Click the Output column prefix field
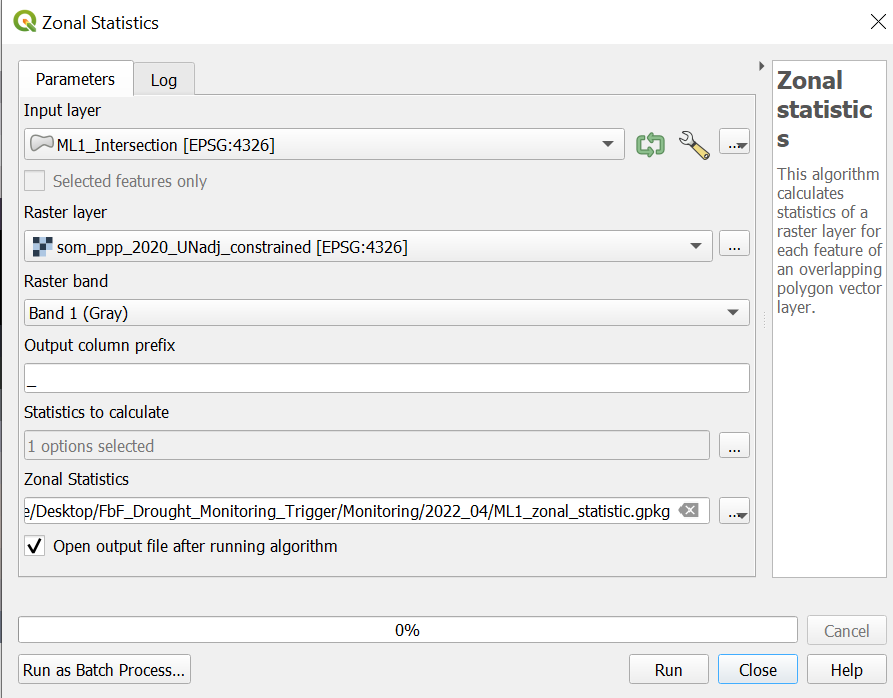The width and height of the screenshot is (893, 698). point(386,378)
